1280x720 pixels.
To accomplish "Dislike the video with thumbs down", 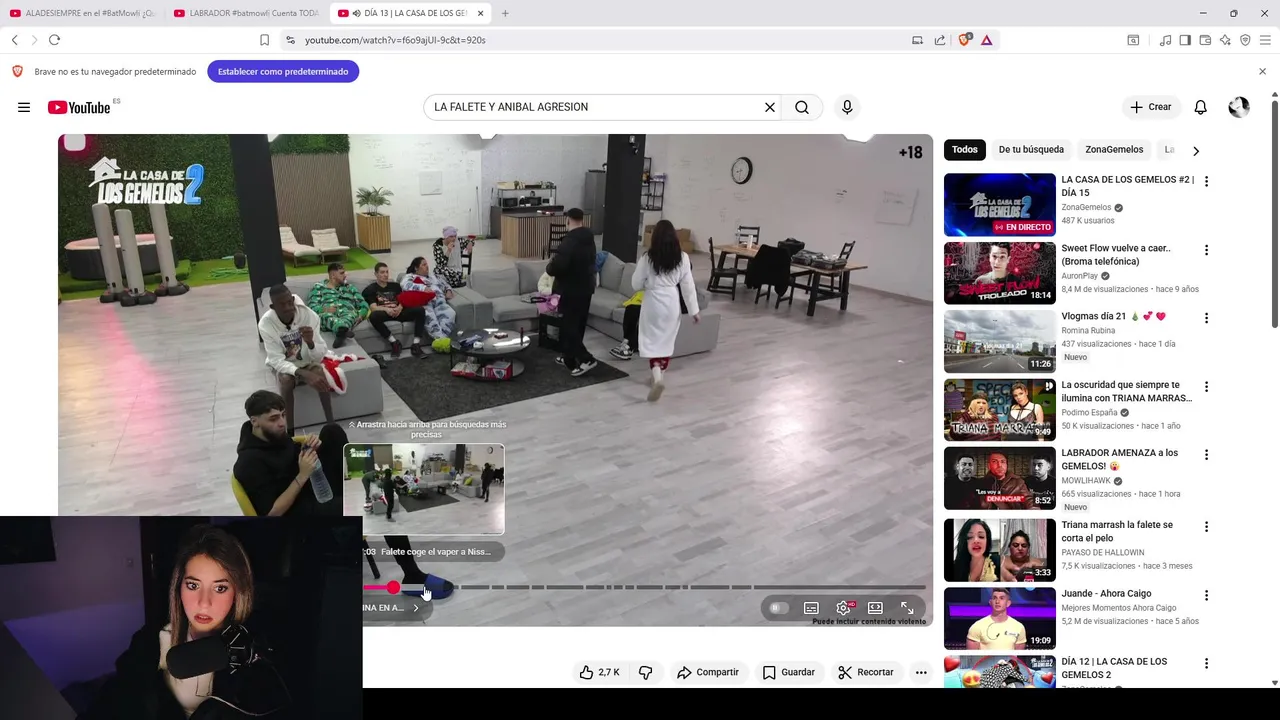I will coord(646,672).
